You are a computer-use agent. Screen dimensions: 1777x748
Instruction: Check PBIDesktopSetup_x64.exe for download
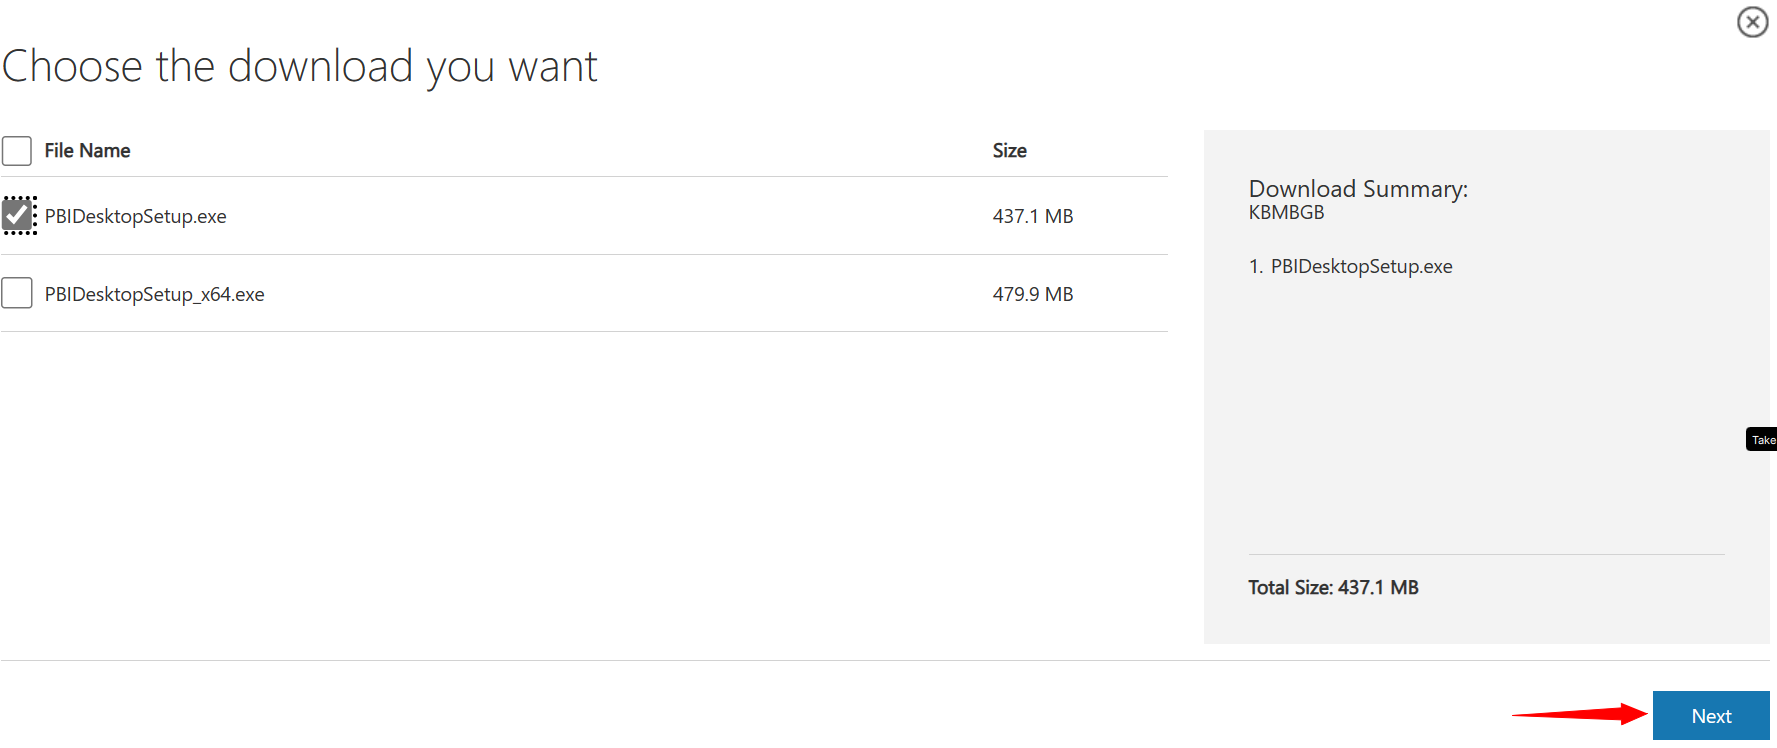[x=17, y=292]
